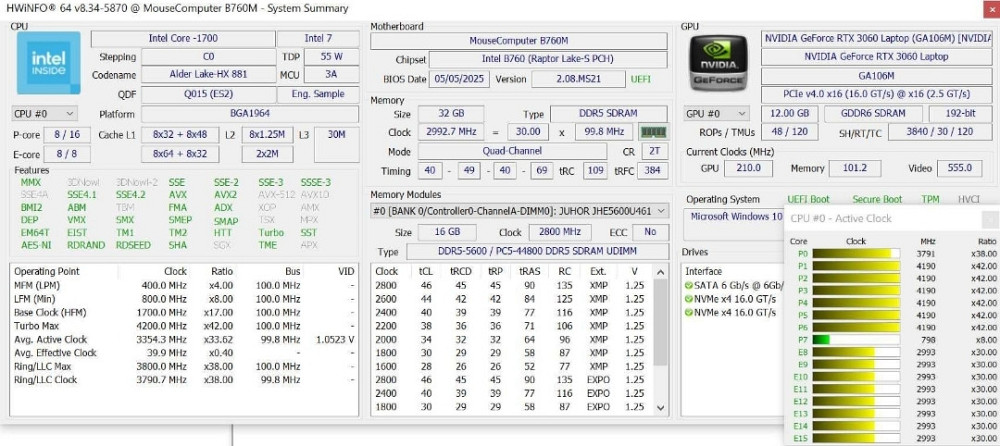
Task: Click the NVIDIA GeForce logo
Action: (x=719, y=63)
